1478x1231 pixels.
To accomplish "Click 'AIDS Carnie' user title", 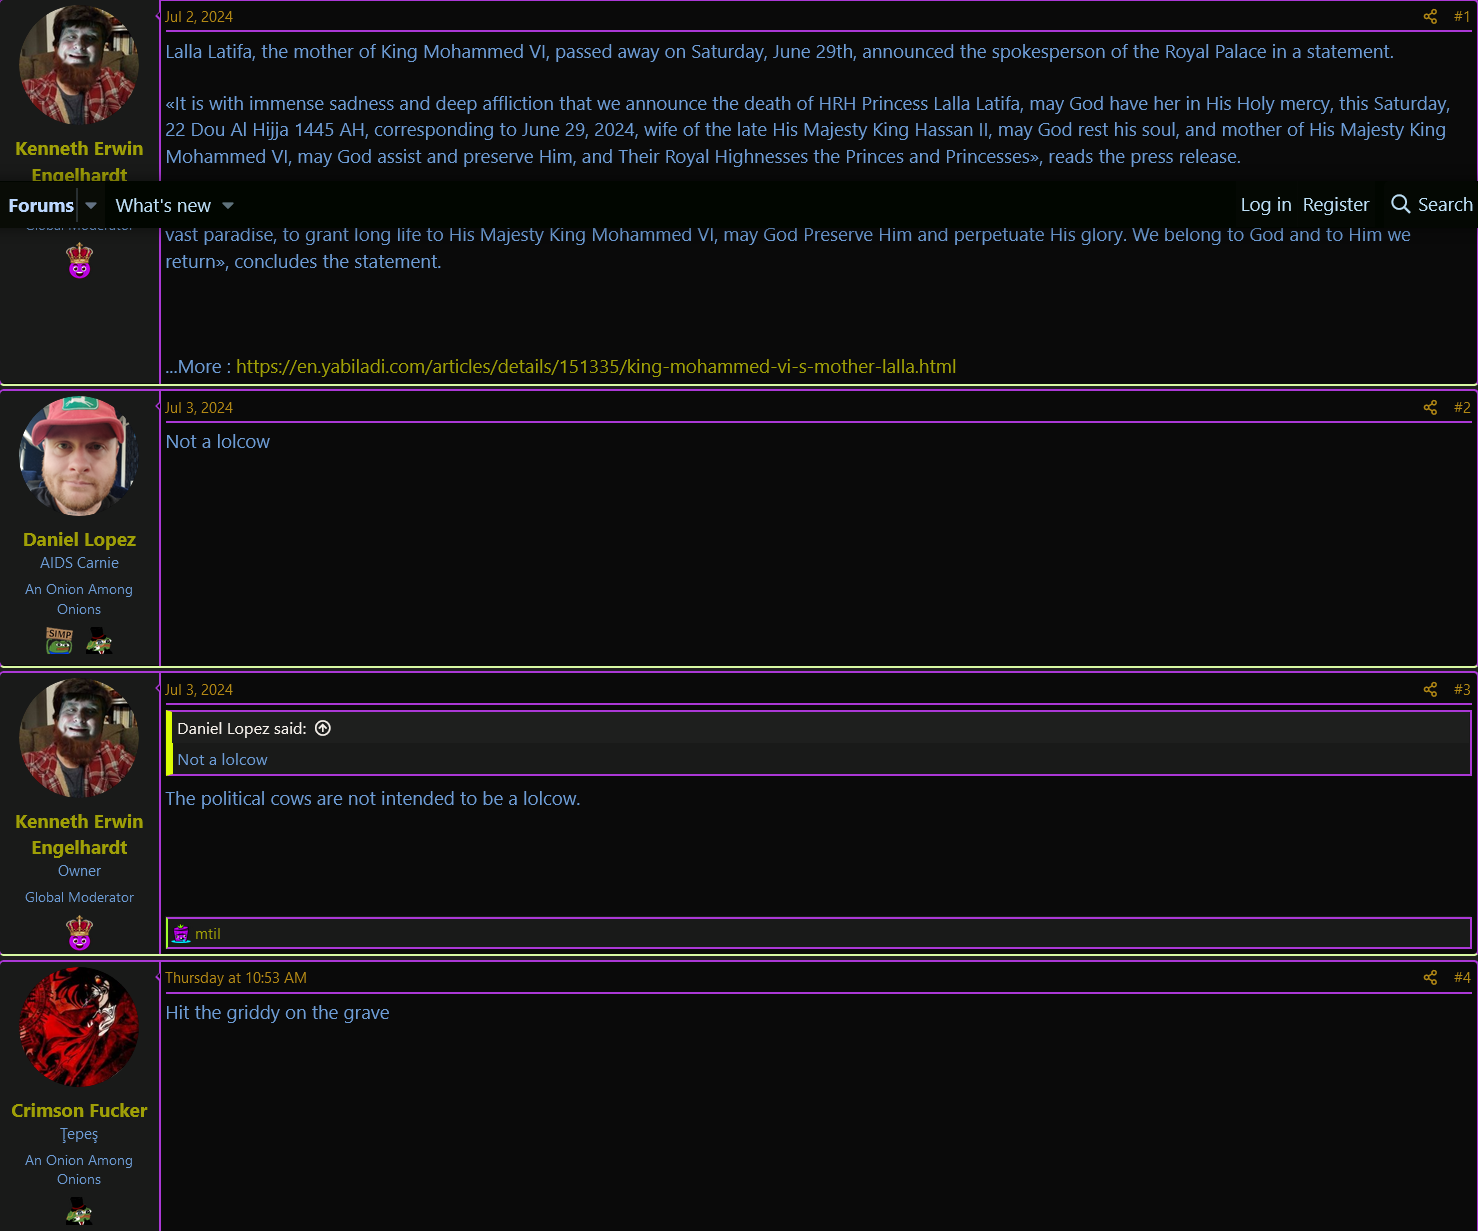I will pos(79,563).
